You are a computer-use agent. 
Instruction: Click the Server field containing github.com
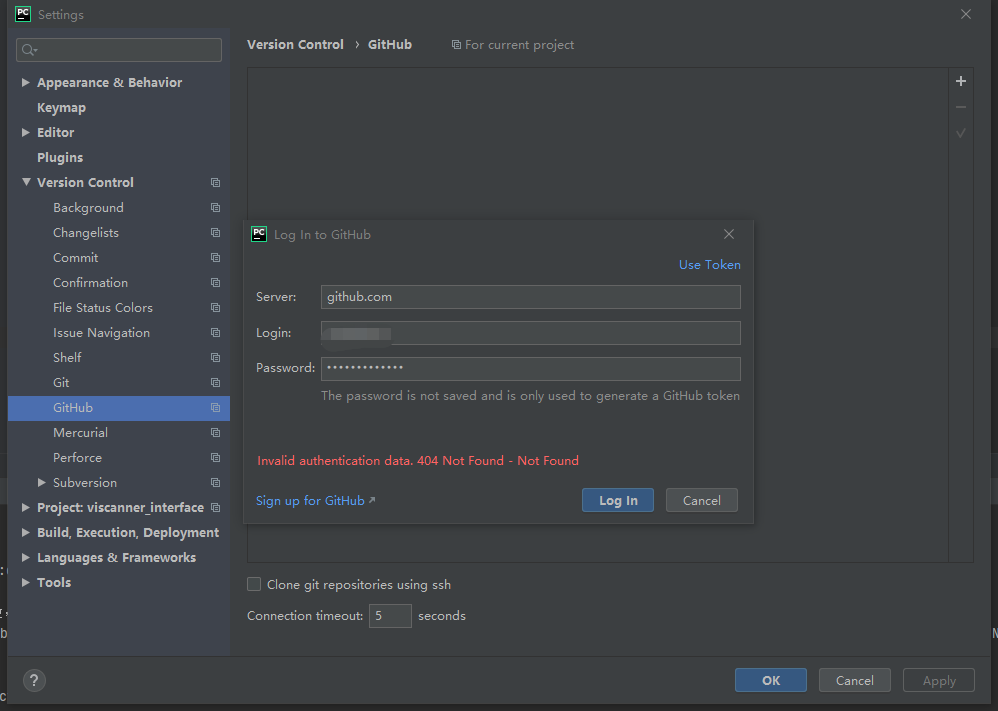[x=531, y=297]
